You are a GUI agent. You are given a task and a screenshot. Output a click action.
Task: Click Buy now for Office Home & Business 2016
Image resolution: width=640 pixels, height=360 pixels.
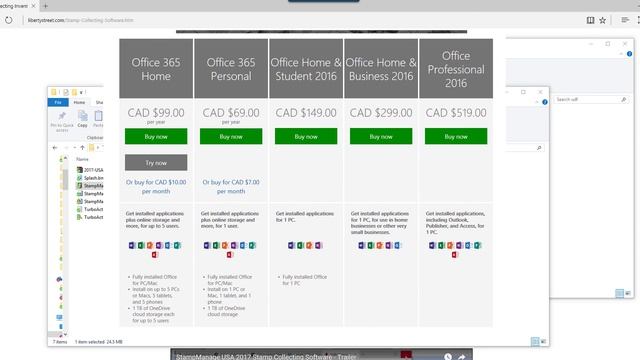[381, 136]
